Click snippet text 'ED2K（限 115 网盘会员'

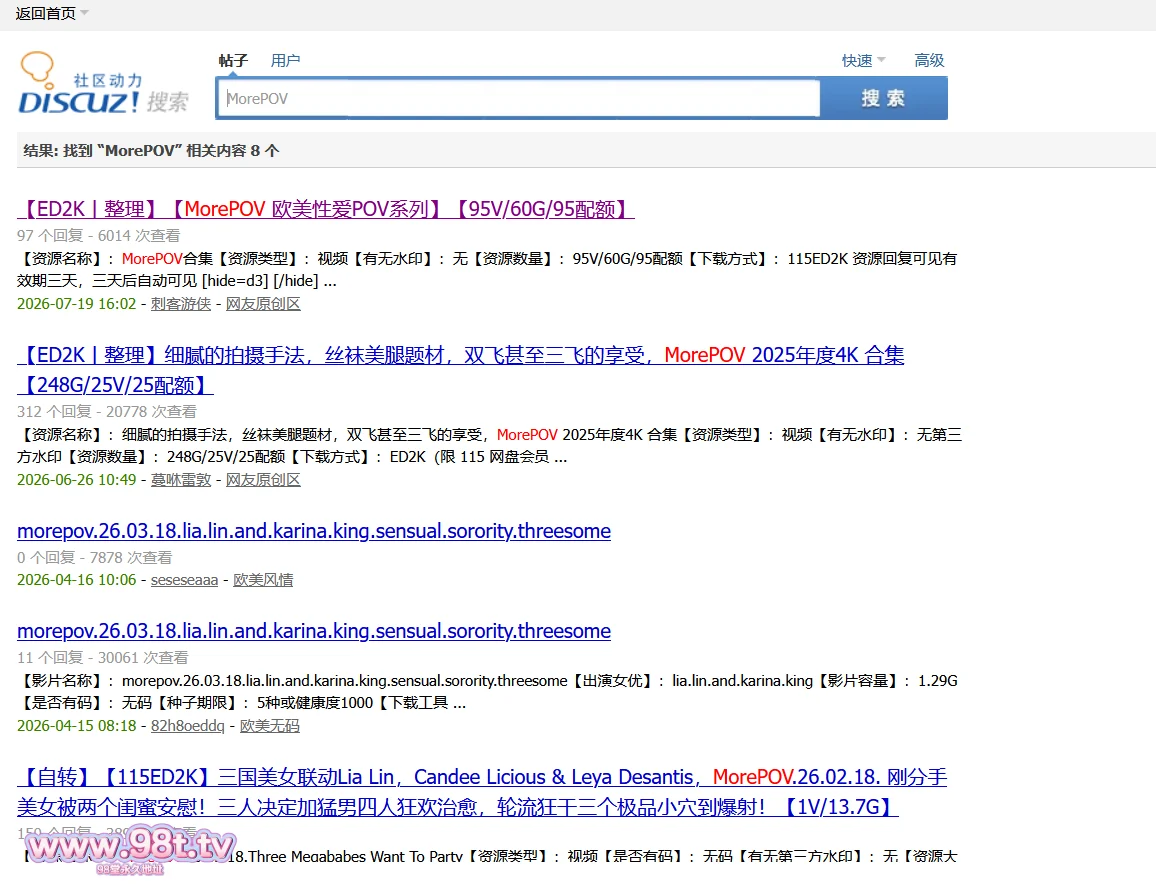[469, 457]
